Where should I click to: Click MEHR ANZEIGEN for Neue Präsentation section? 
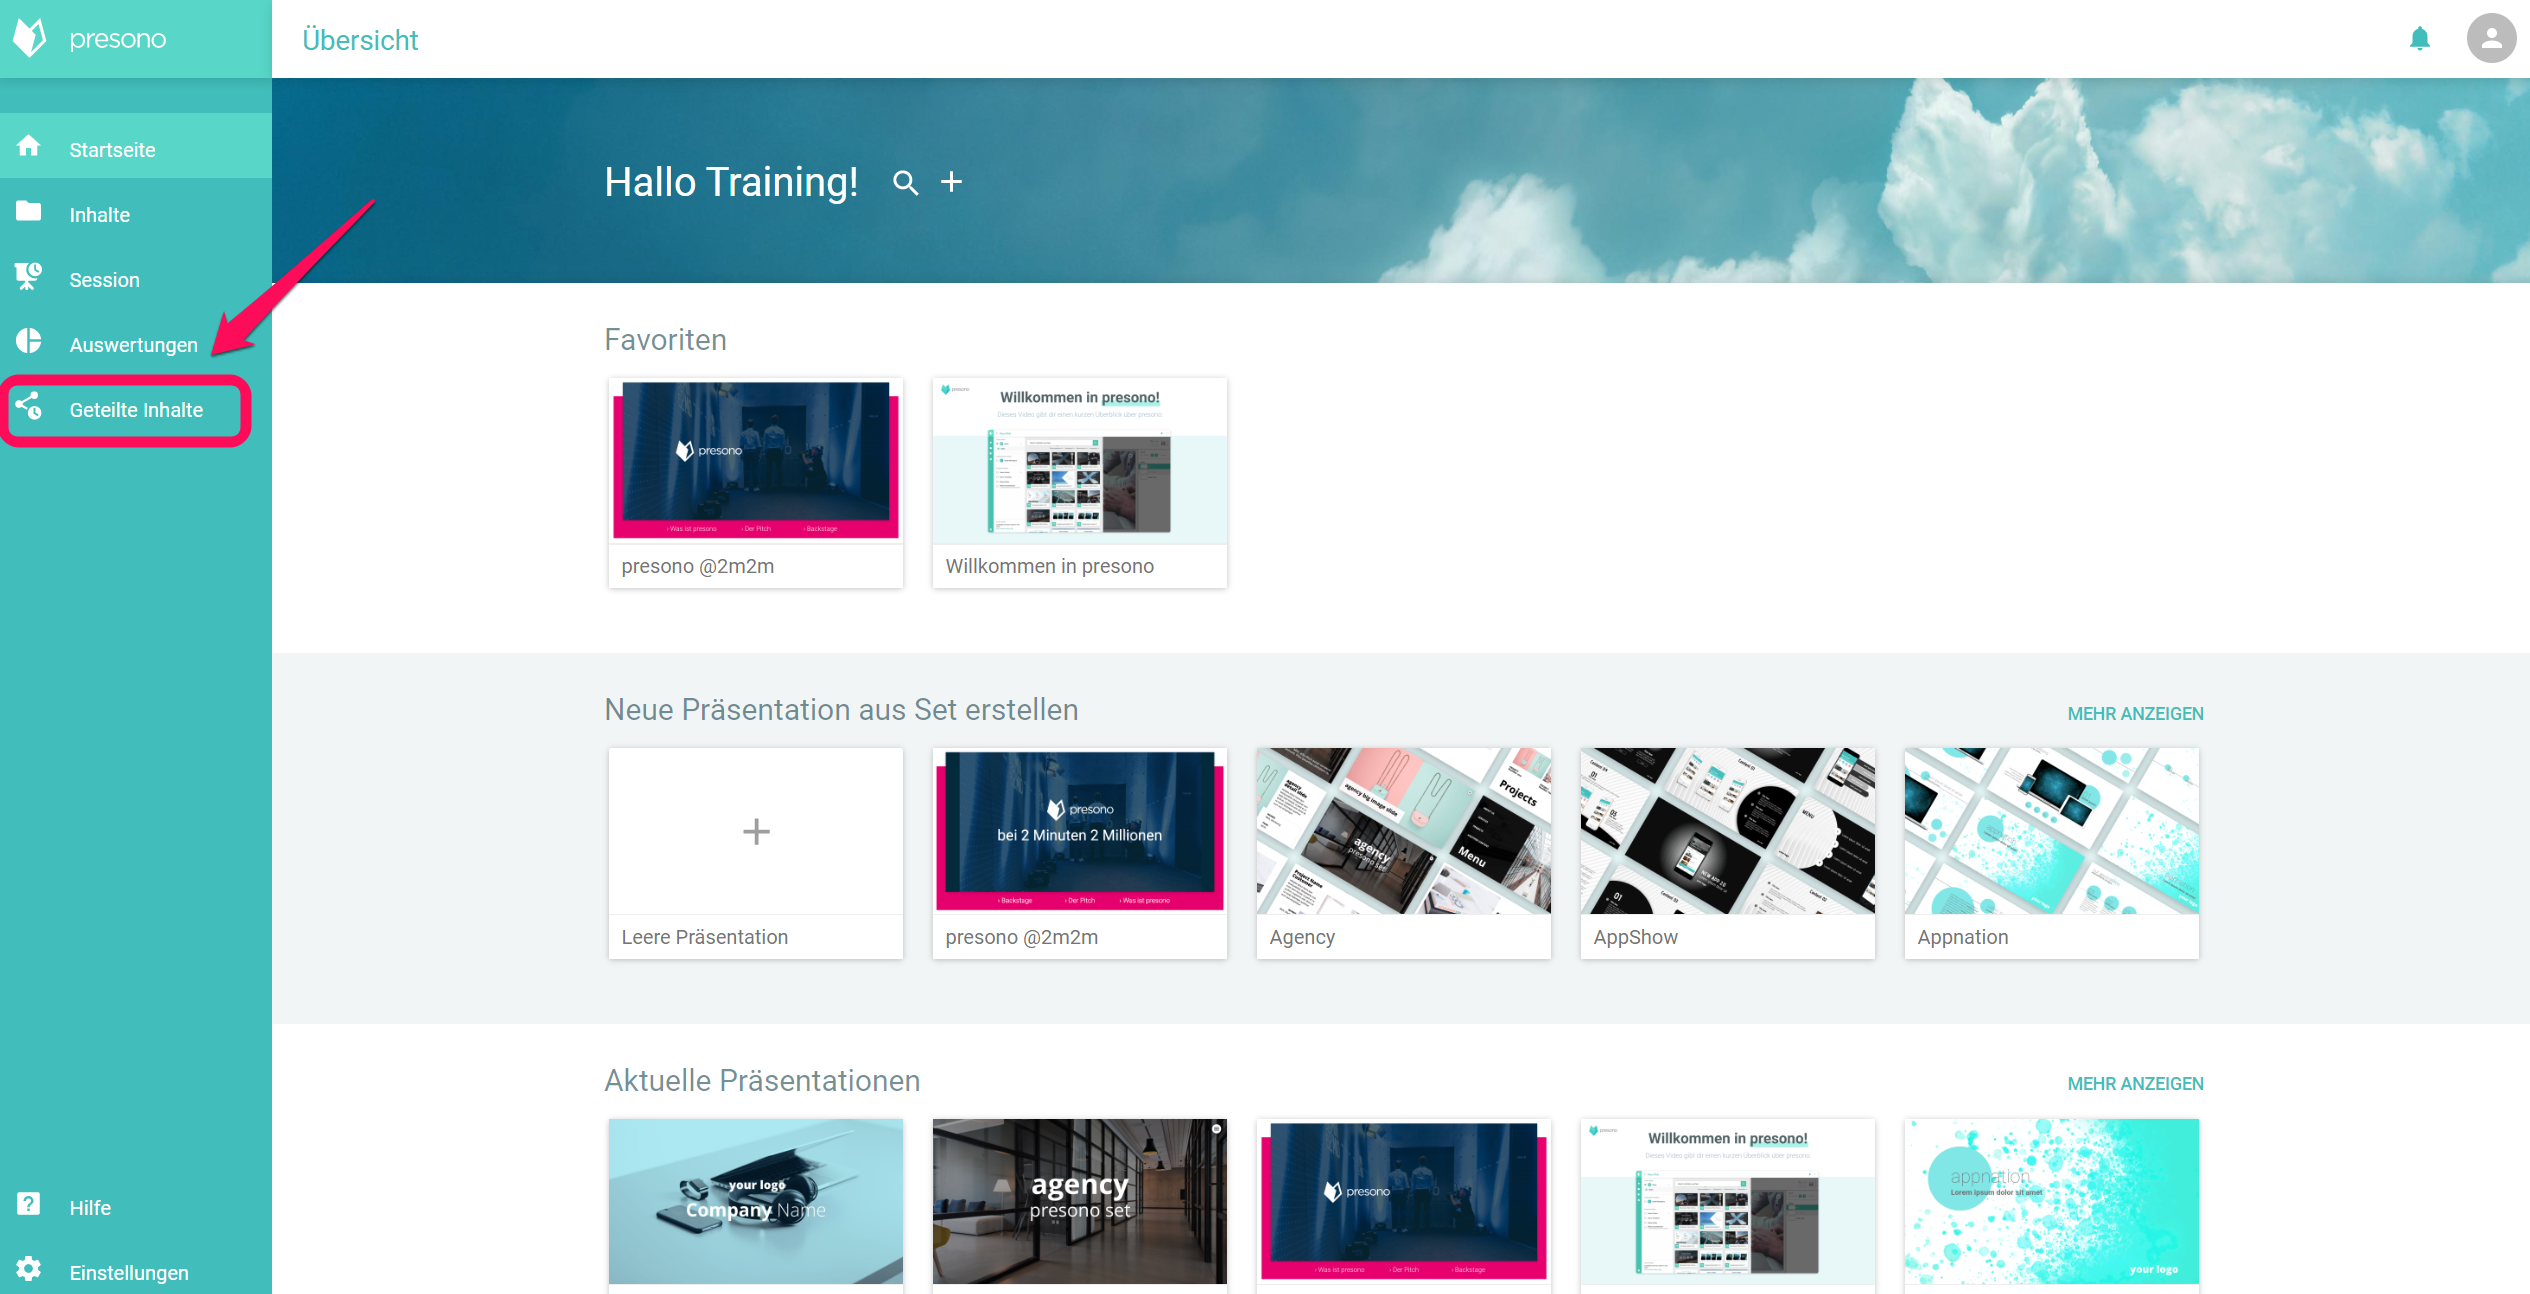point(2135,713)
